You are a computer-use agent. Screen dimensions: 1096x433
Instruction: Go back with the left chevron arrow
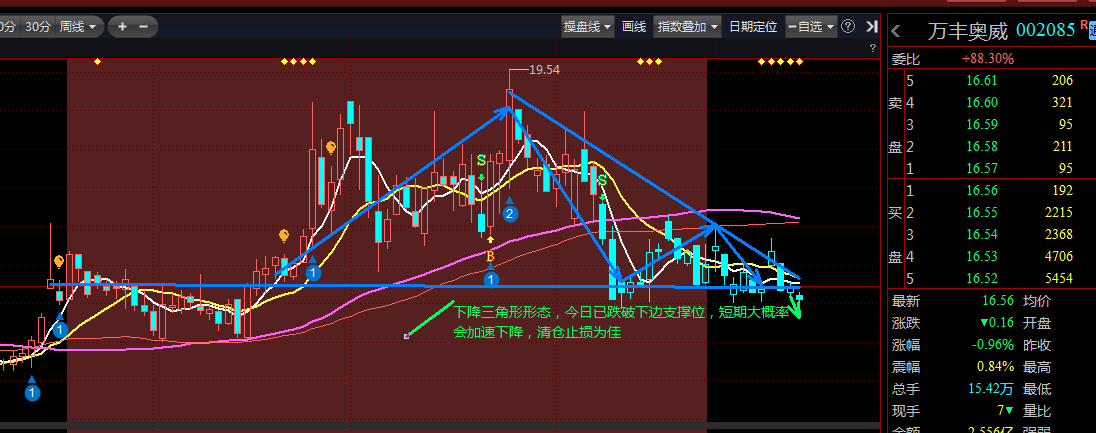[x=896, y=31]
